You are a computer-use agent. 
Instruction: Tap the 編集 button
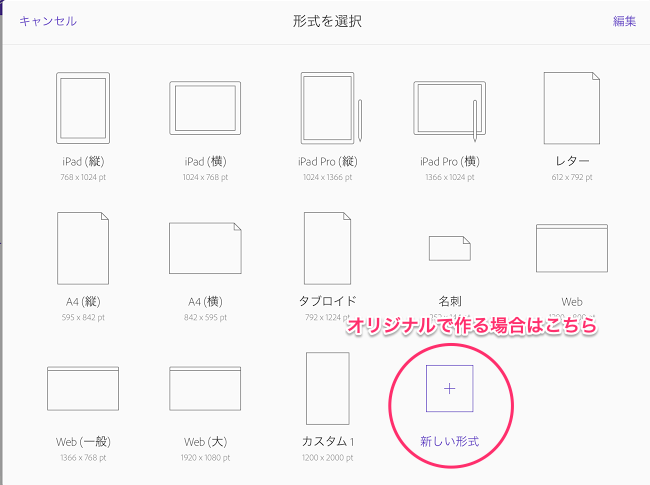coord(624,21)
